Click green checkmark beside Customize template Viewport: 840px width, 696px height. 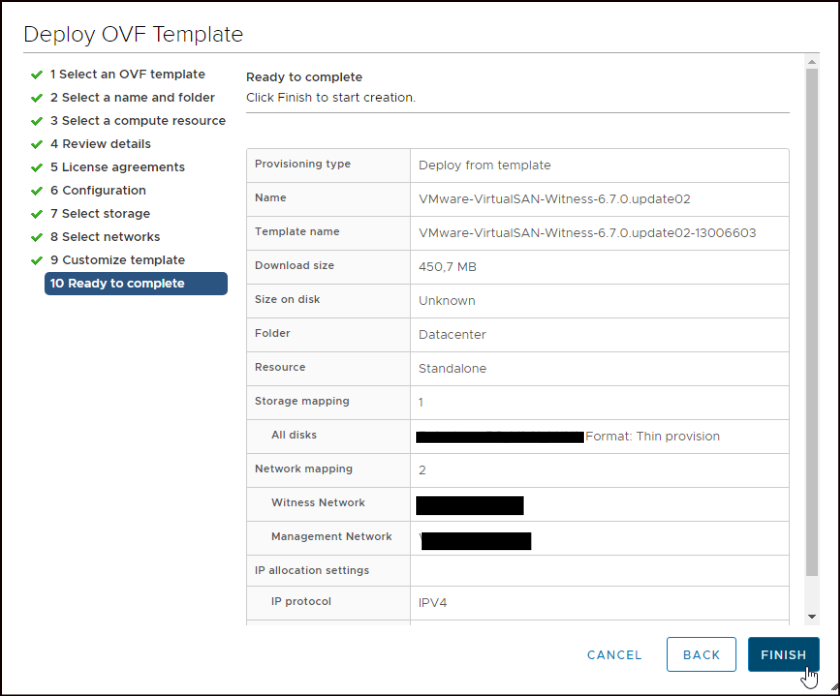pos(37,260)
